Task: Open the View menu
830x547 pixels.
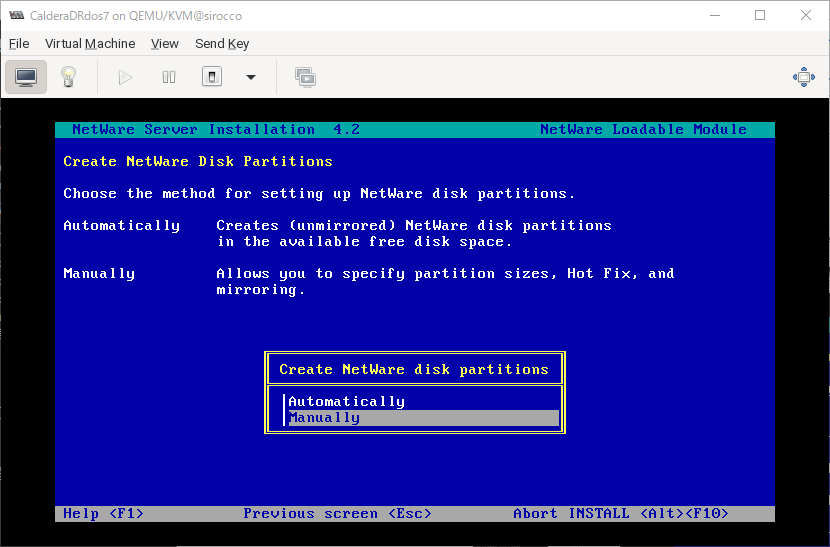Action: pyautogui.click(x=165, y=43)
